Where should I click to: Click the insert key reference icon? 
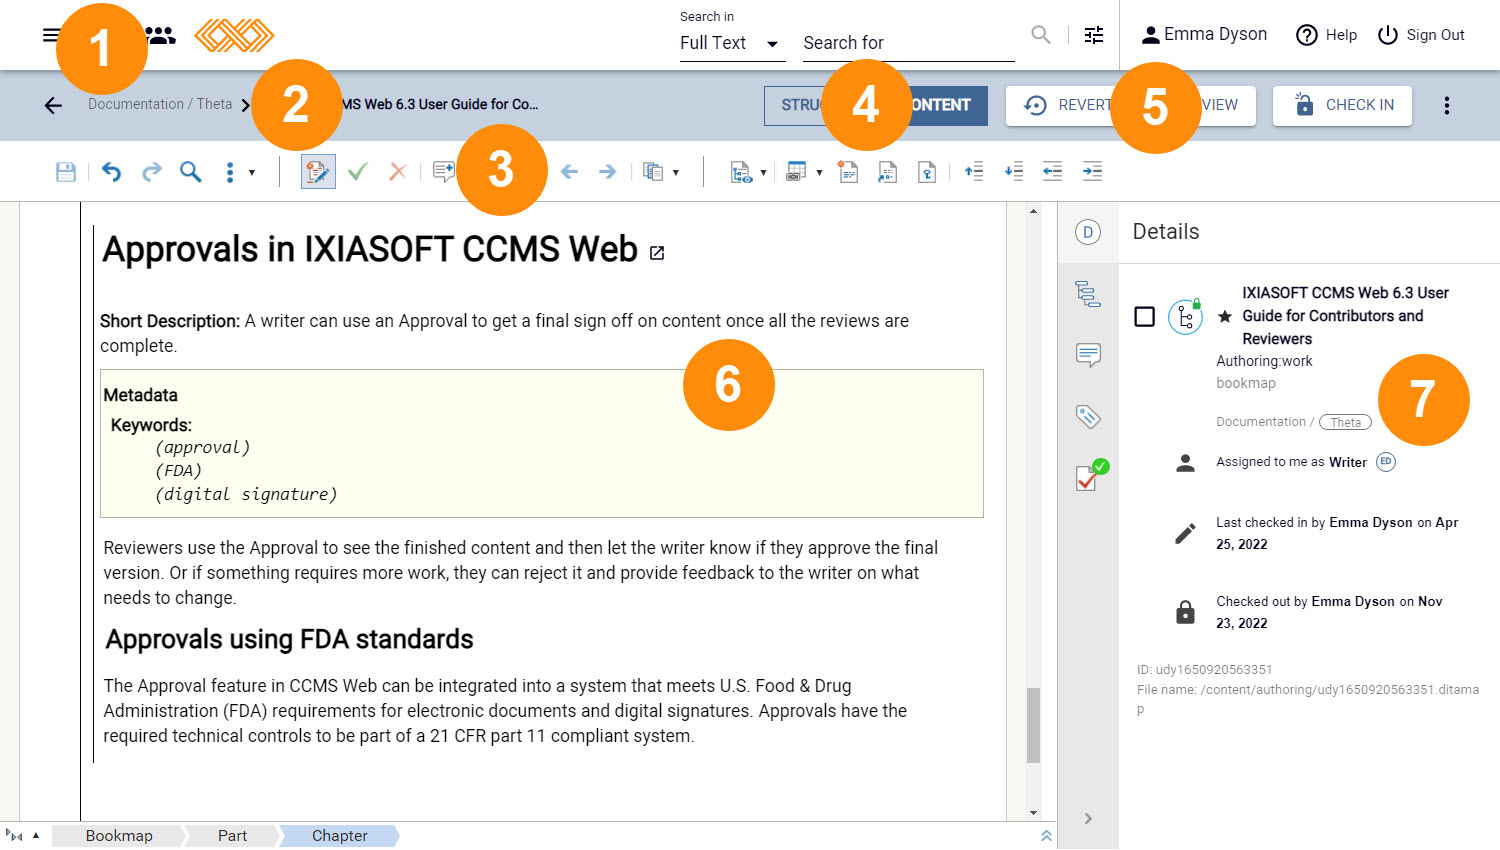(927, 172)
